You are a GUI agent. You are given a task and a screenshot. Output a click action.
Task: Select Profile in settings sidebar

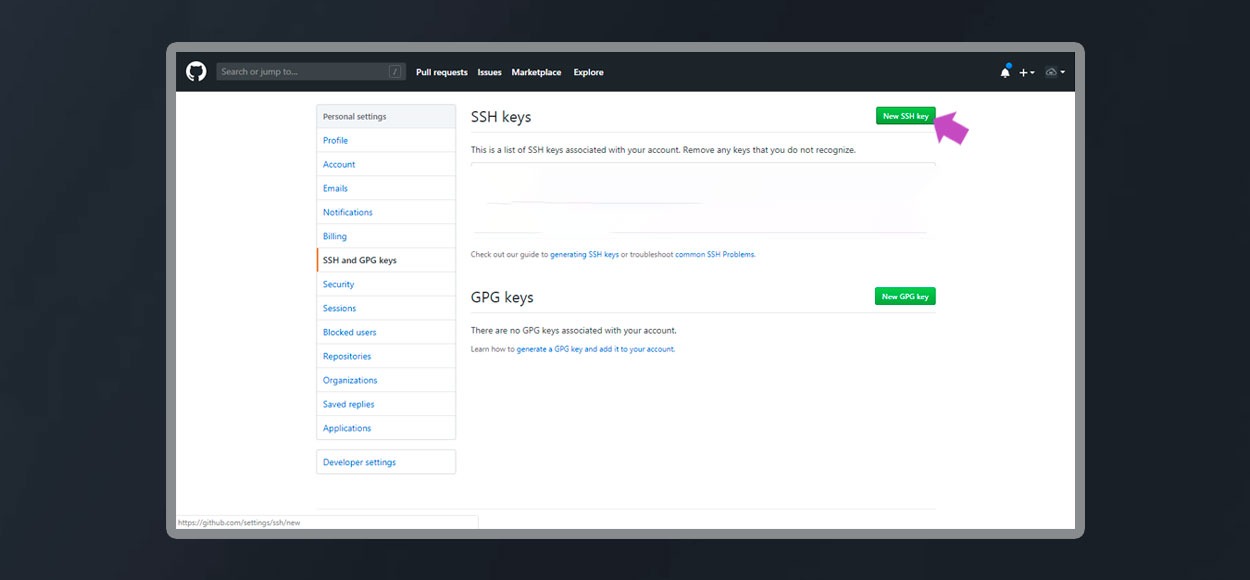386,140
